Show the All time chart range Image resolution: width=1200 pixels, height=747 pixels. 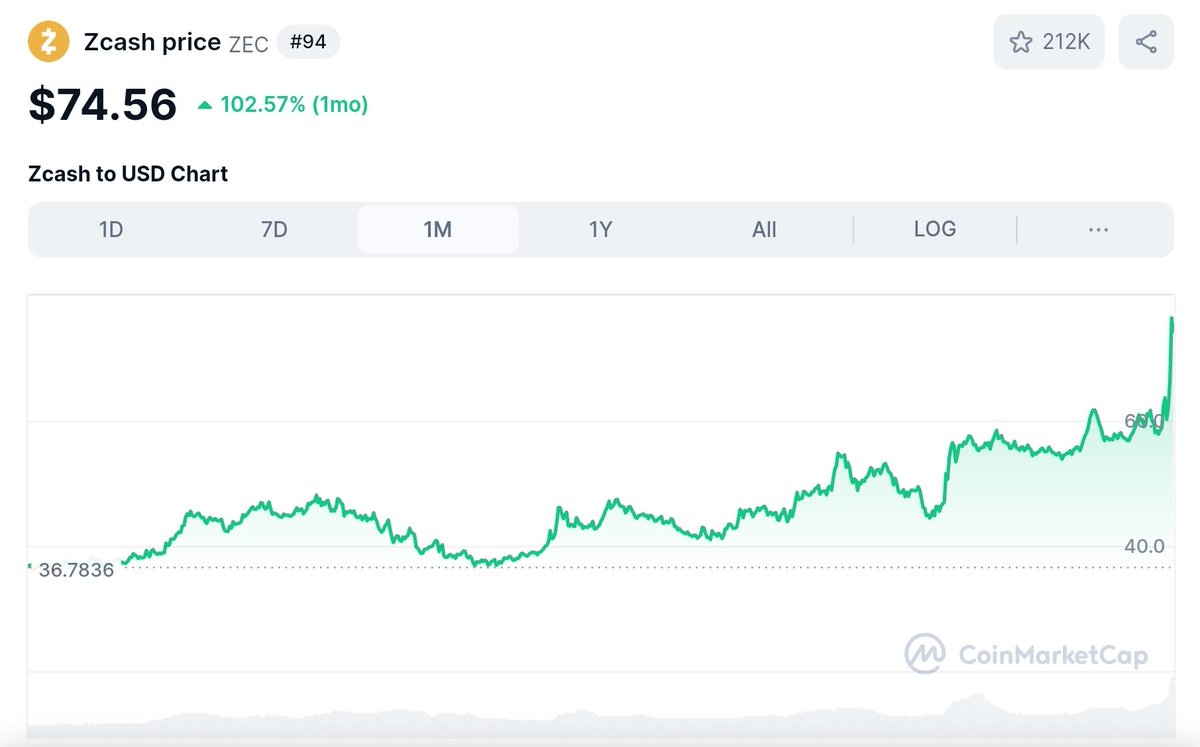(x=764, y=229)
